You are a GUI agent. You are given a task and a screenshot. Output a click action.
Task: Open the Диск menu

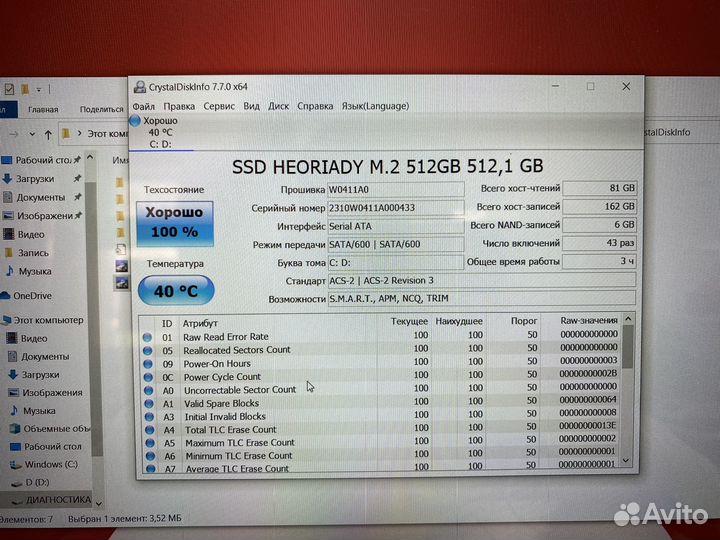(x=278, y=107)
